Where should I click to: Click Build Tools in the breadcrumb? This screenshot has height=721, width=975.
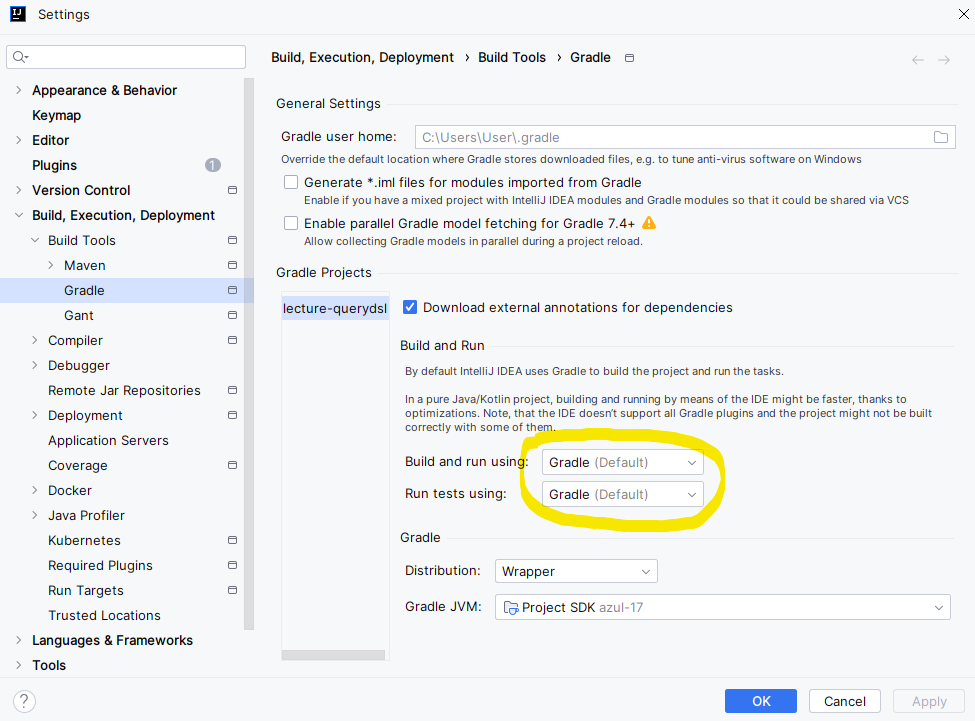(x=512, y=57)
